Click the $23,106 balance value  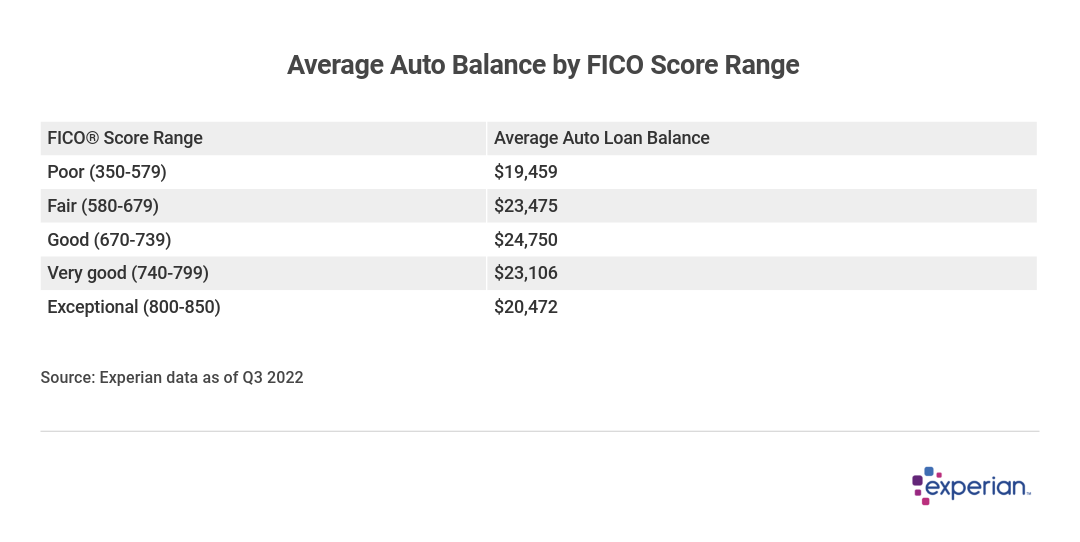(x=526, y=273)
